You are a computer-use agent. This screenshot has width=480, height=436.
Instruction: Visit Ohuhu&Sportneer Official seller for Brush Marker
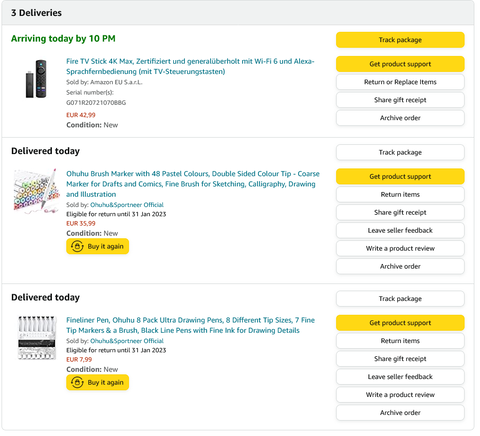coord(127,205)
